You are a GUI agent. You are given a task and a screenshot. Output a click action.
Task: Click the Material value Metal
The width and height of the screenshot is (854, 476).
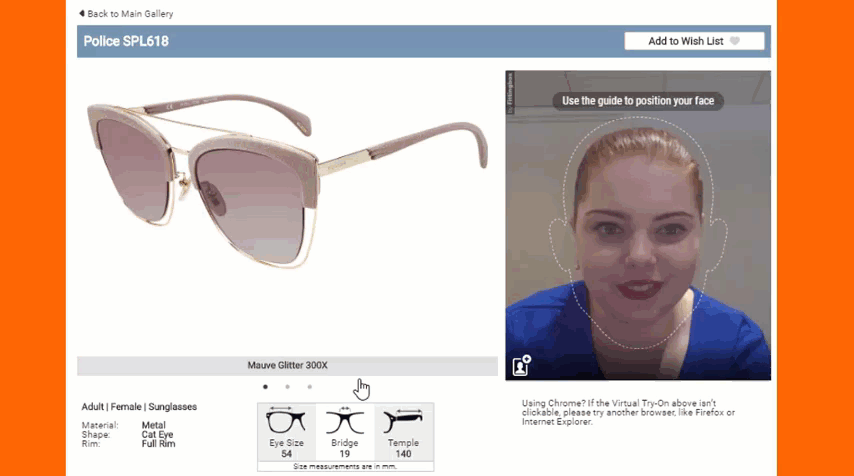[153, 425]
